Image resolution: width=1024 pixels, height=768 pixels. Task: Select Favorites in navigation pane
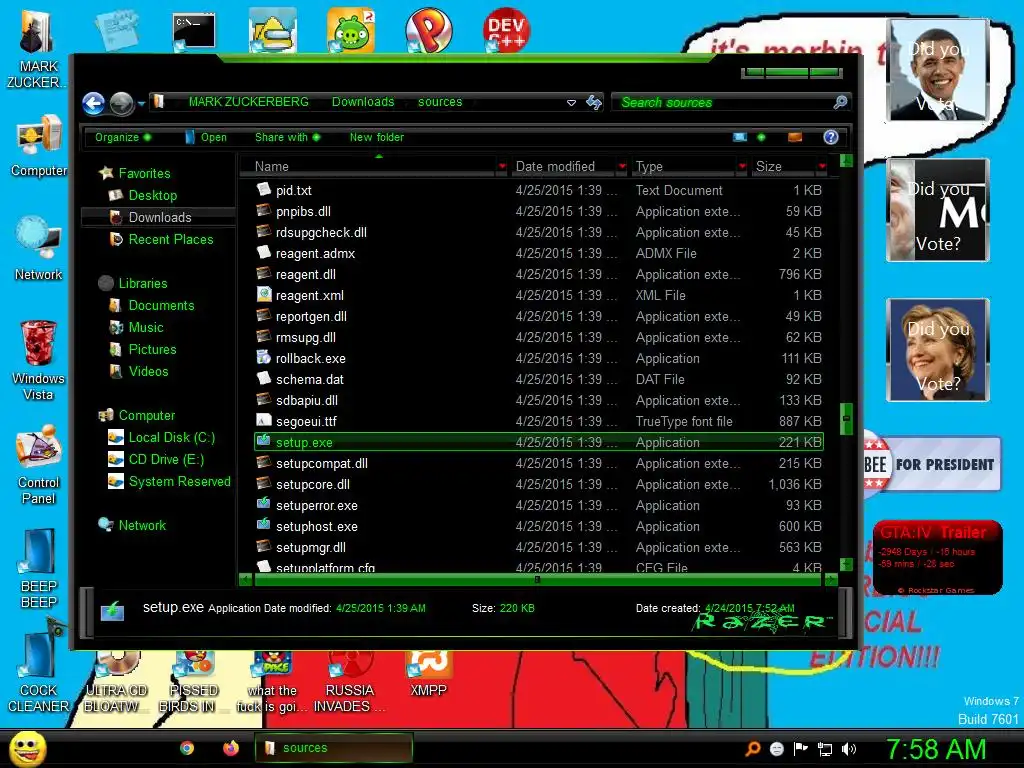coord(144,173)
